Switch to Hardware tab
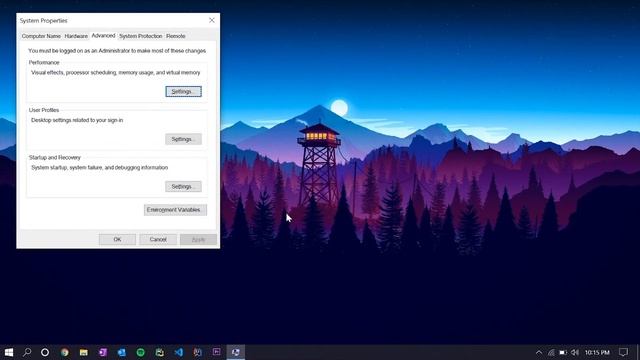Screen dimensions: 640x360 pyautogui.click(x=76, y=36)
